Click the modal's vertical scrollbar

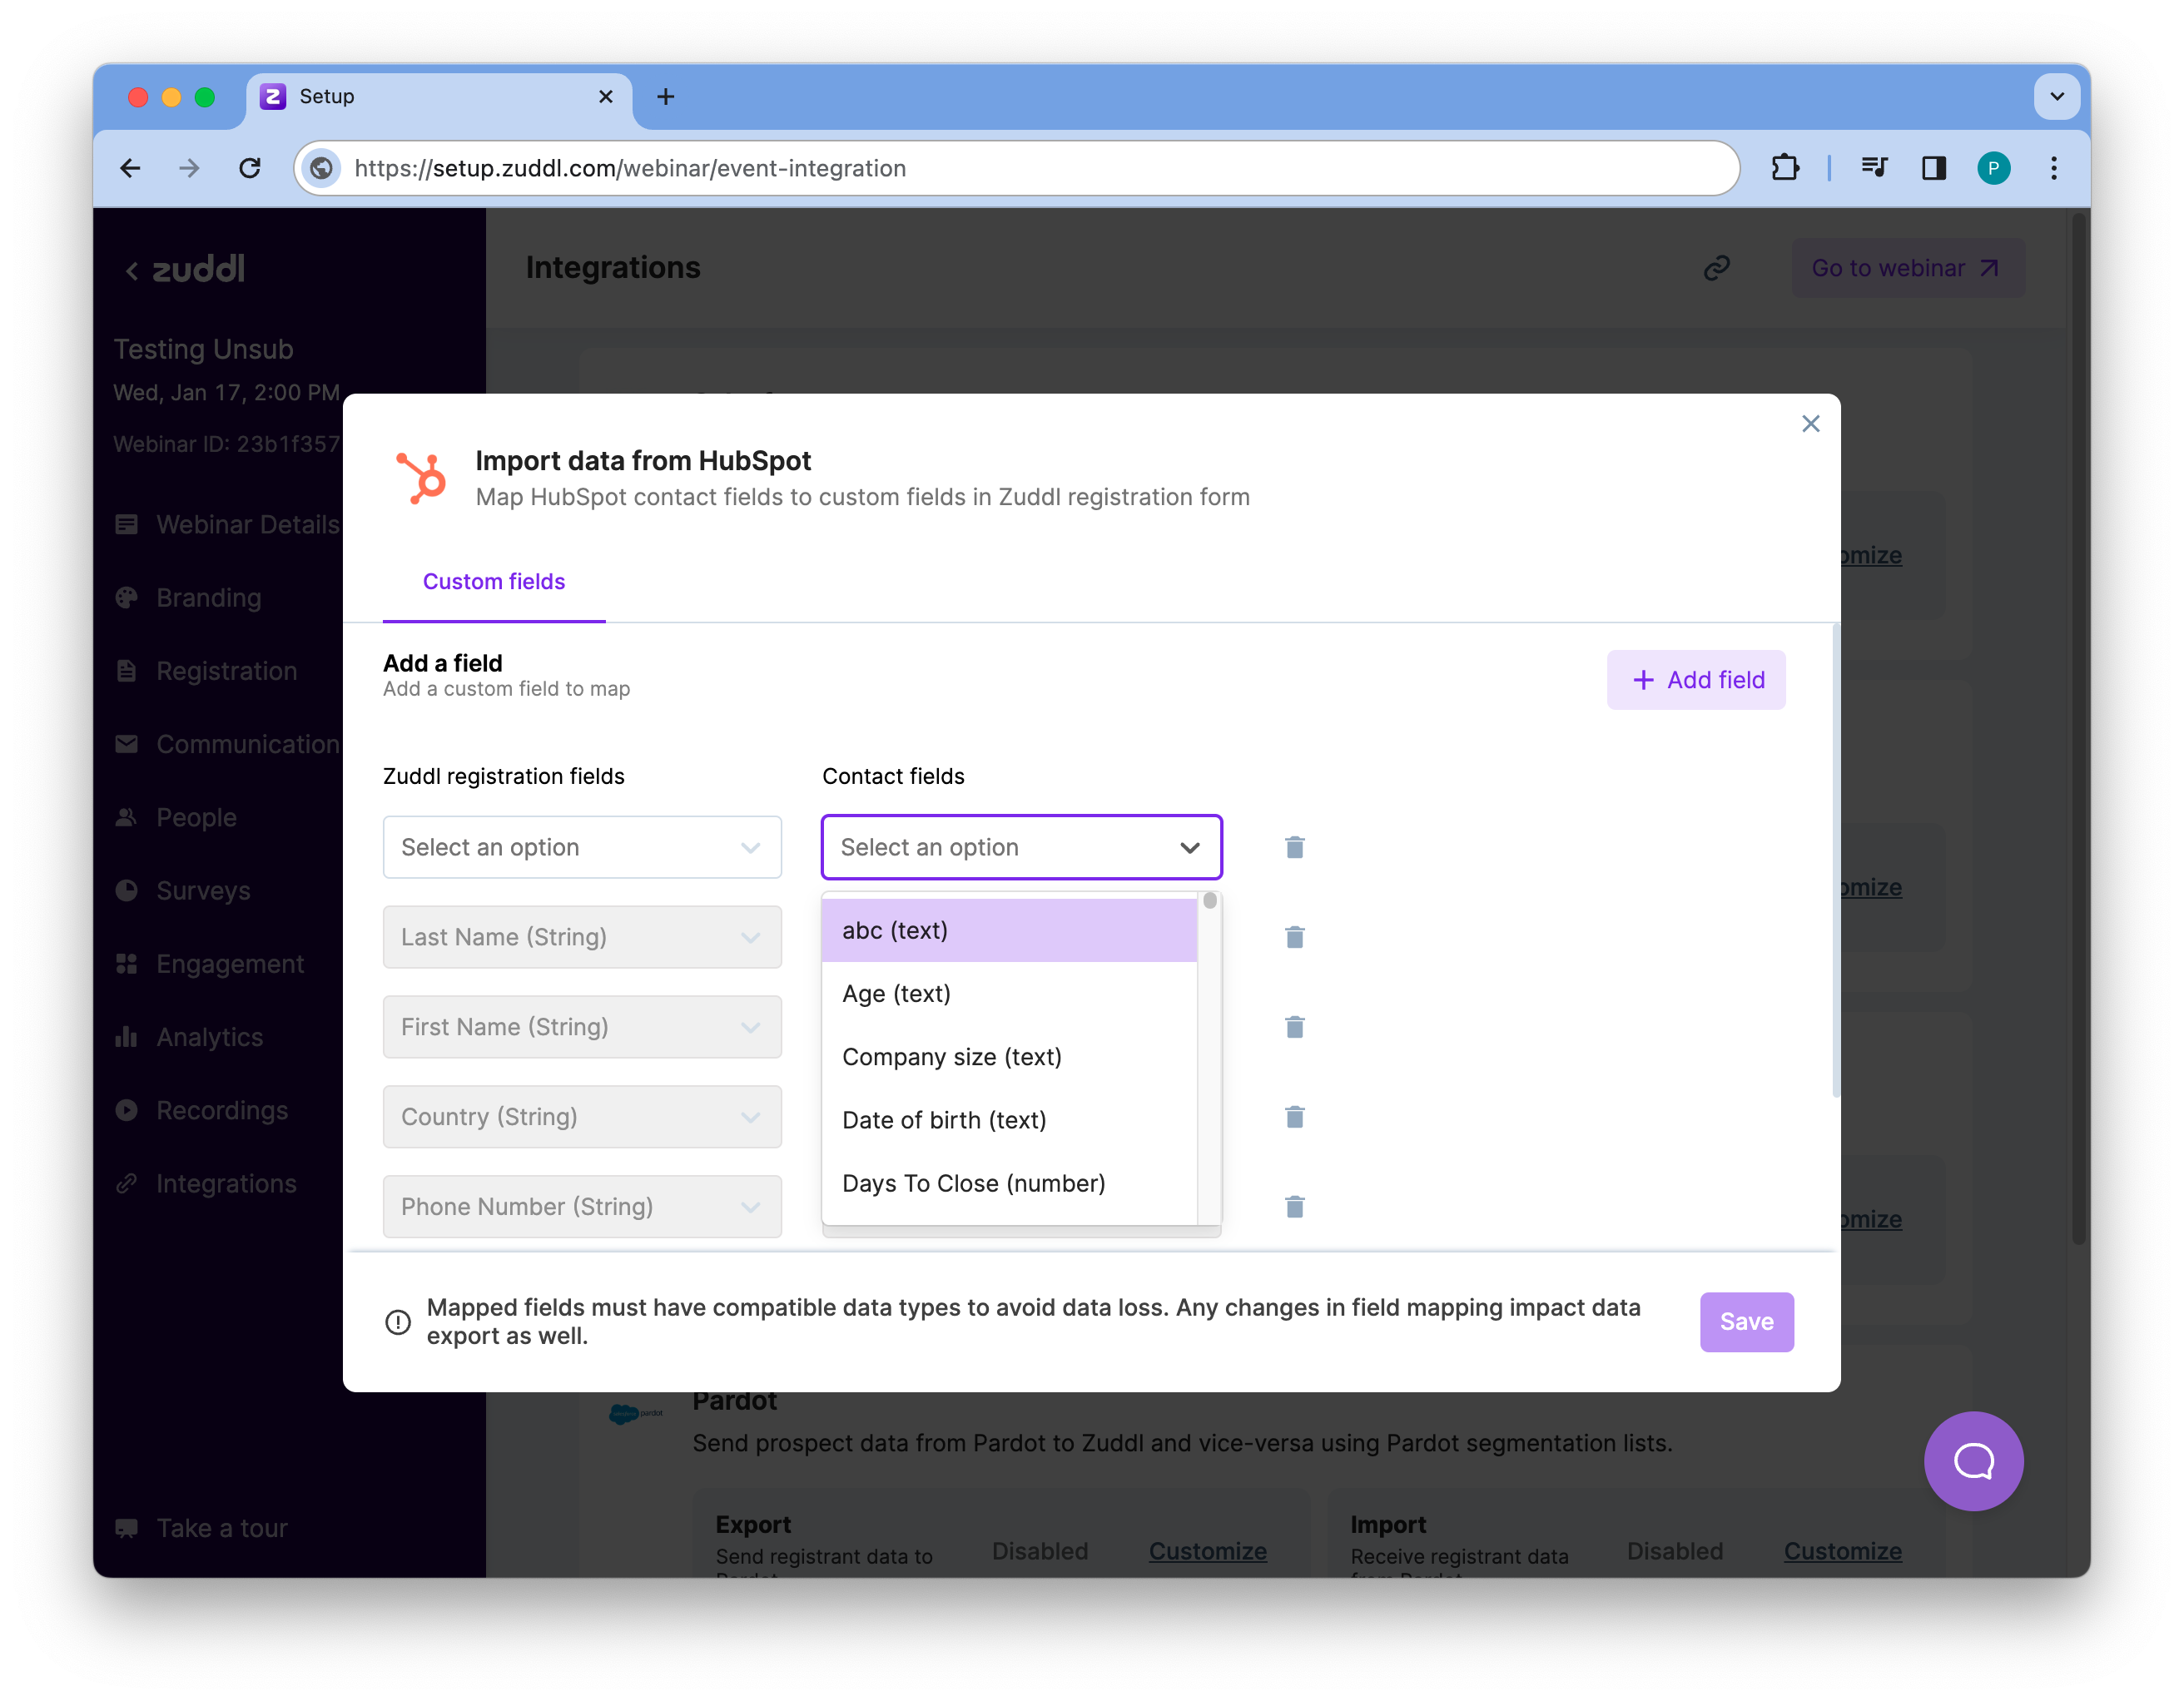click(1835, 860)
